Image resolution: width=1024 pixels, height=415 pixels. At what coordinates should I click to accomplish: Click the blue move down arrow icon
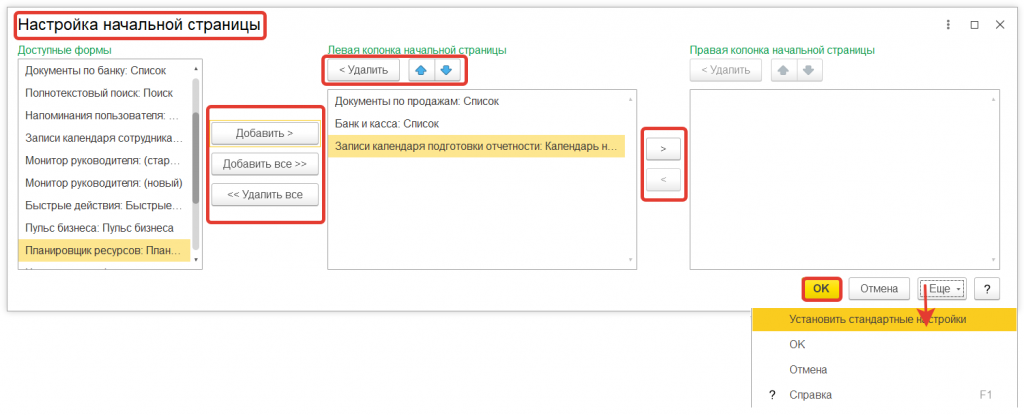445,70
